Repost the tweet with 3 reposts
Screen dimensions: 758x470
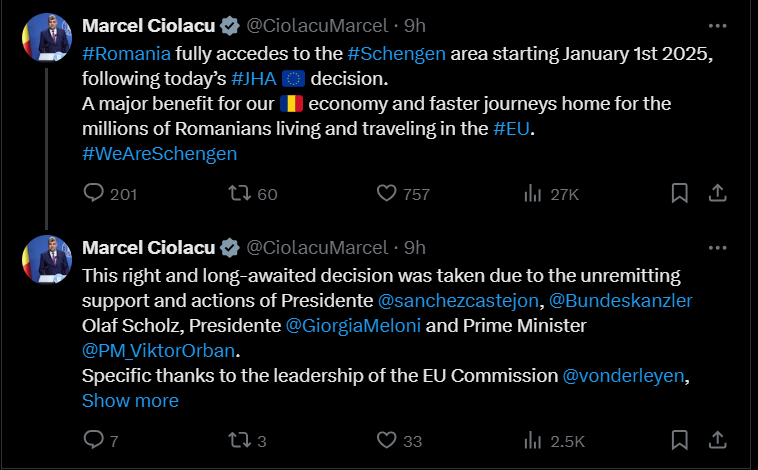[x=240, y=440]
